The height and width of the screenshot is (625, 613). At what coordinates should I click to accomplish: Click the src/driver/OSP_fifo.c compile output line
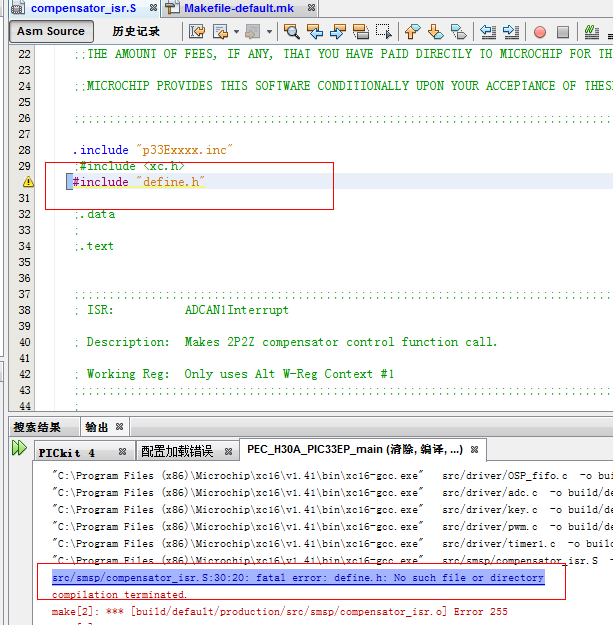pyautogui.click(x=332, y=476)
